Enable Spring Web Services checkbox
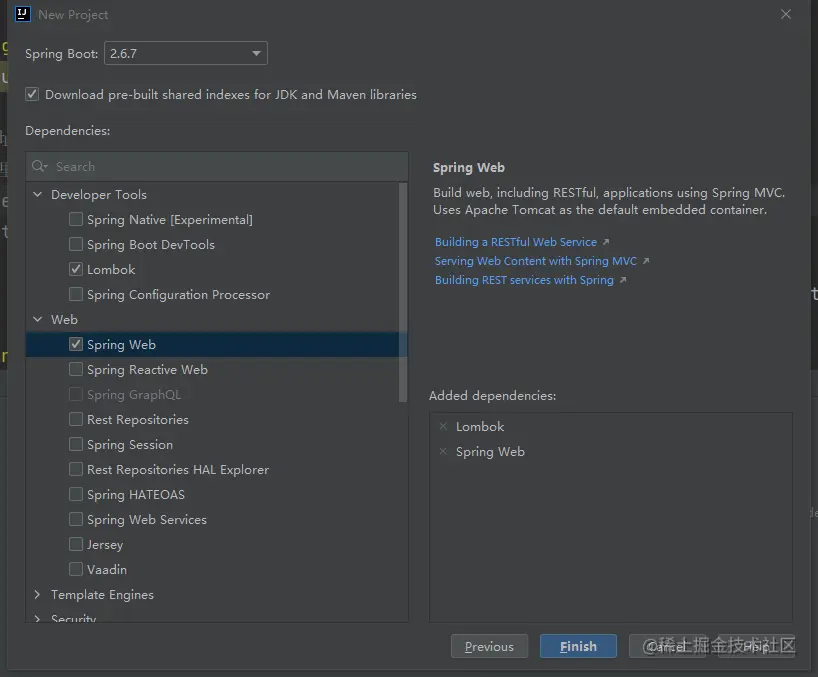The width and height of the screenshot is (818, 677). point(76,519)
